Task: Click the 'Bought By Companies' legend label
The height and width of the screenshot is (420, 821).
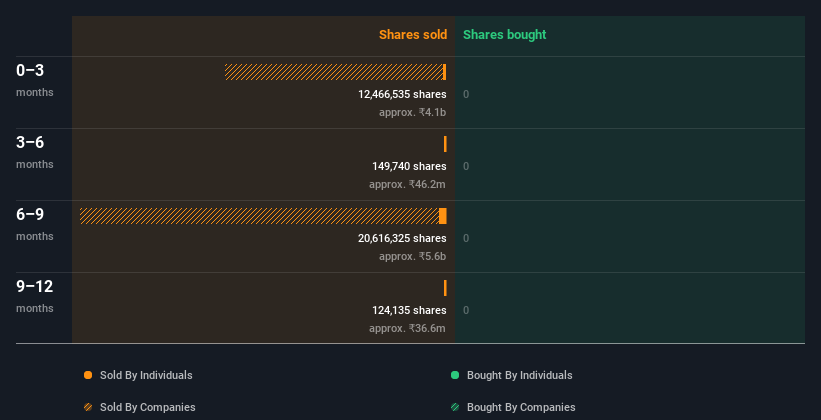Action: click(521, 407)
